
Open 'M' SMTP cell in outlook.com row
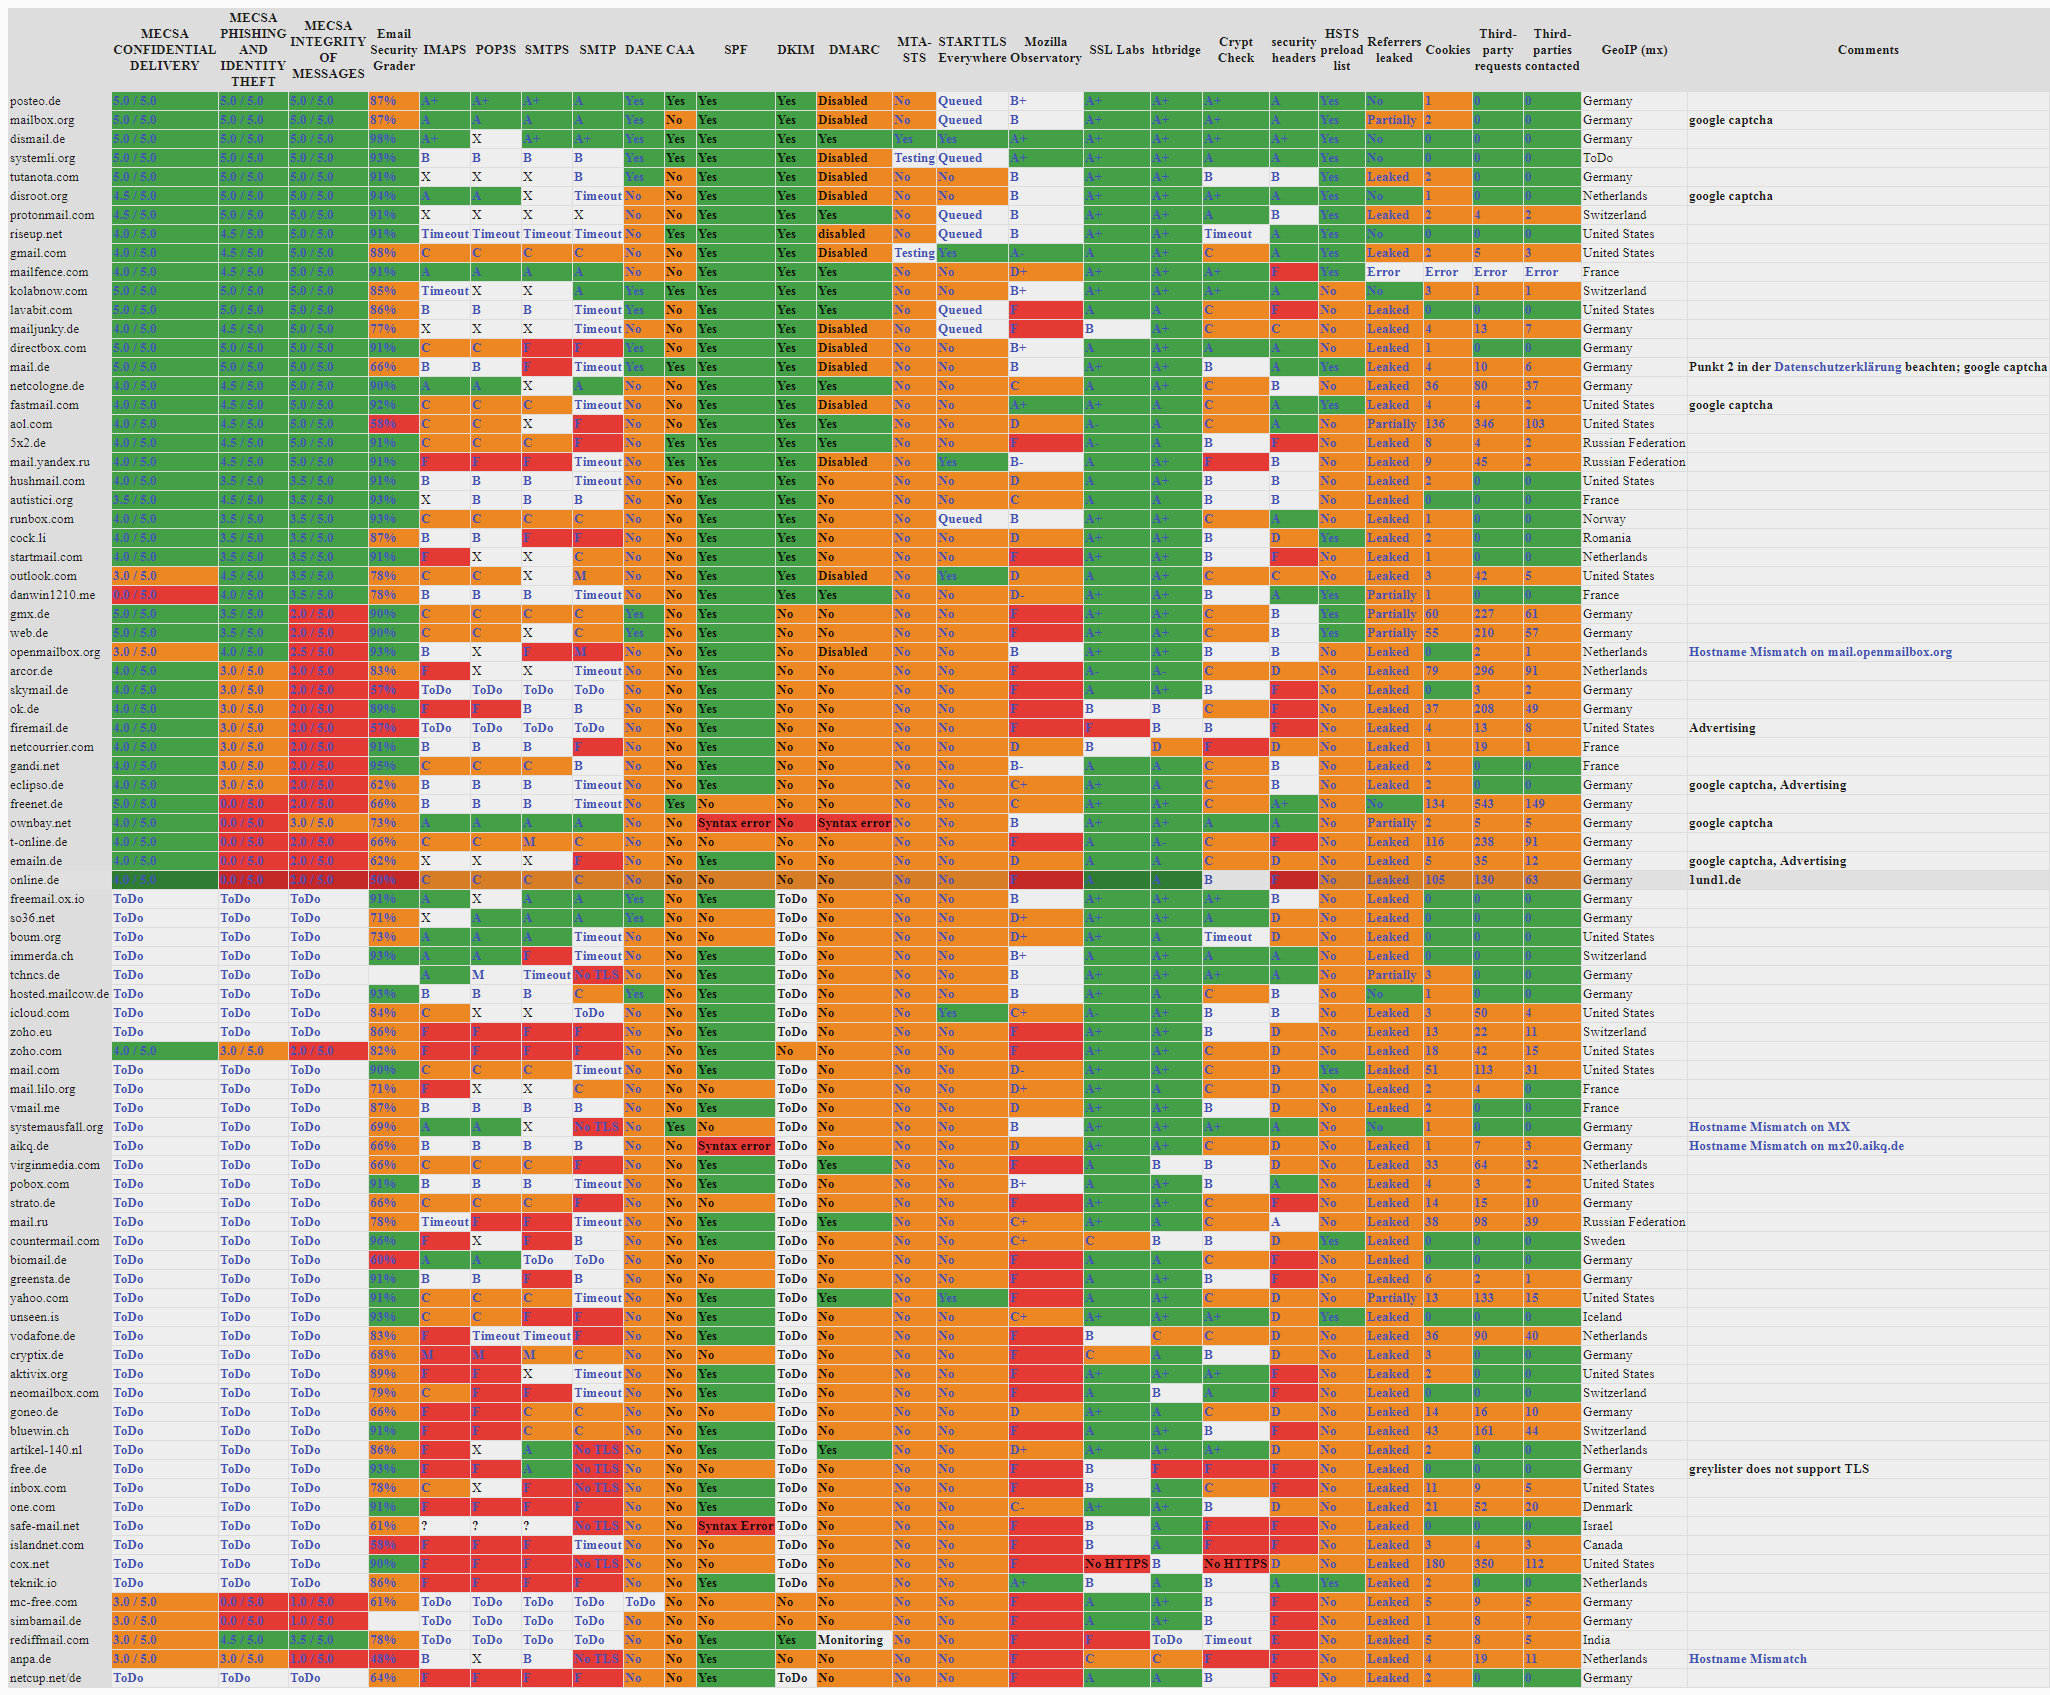coord(581,576)
